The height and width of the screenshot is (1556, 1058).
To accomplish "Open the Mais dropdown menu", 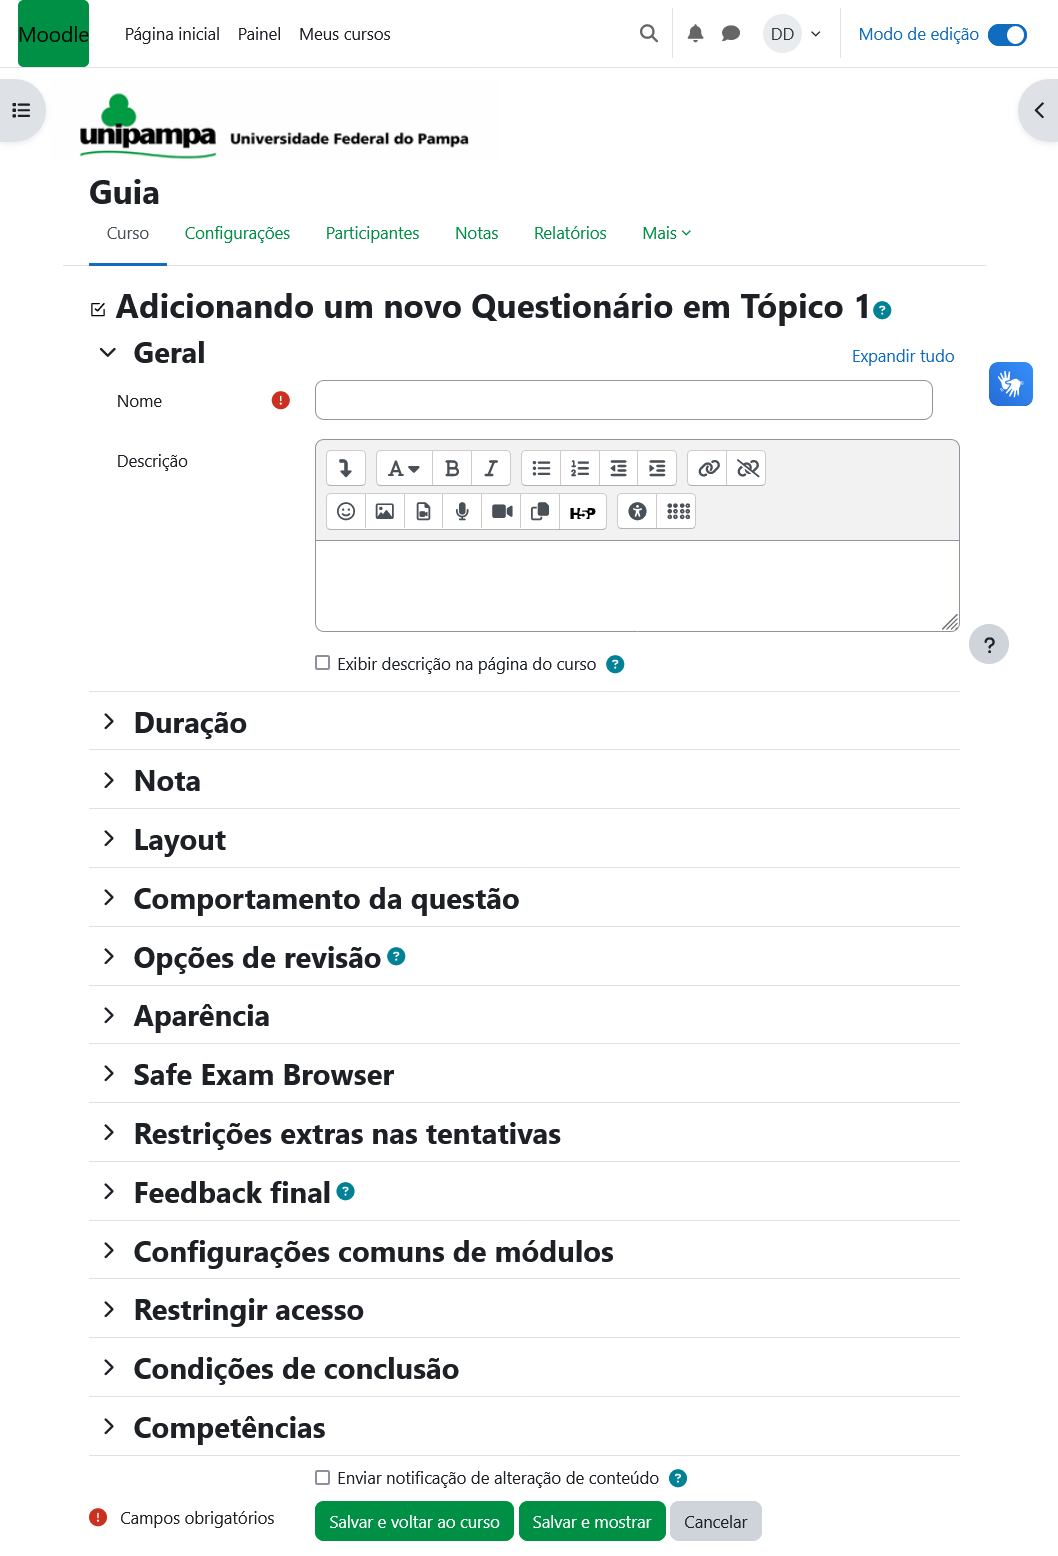I will 666,233.
